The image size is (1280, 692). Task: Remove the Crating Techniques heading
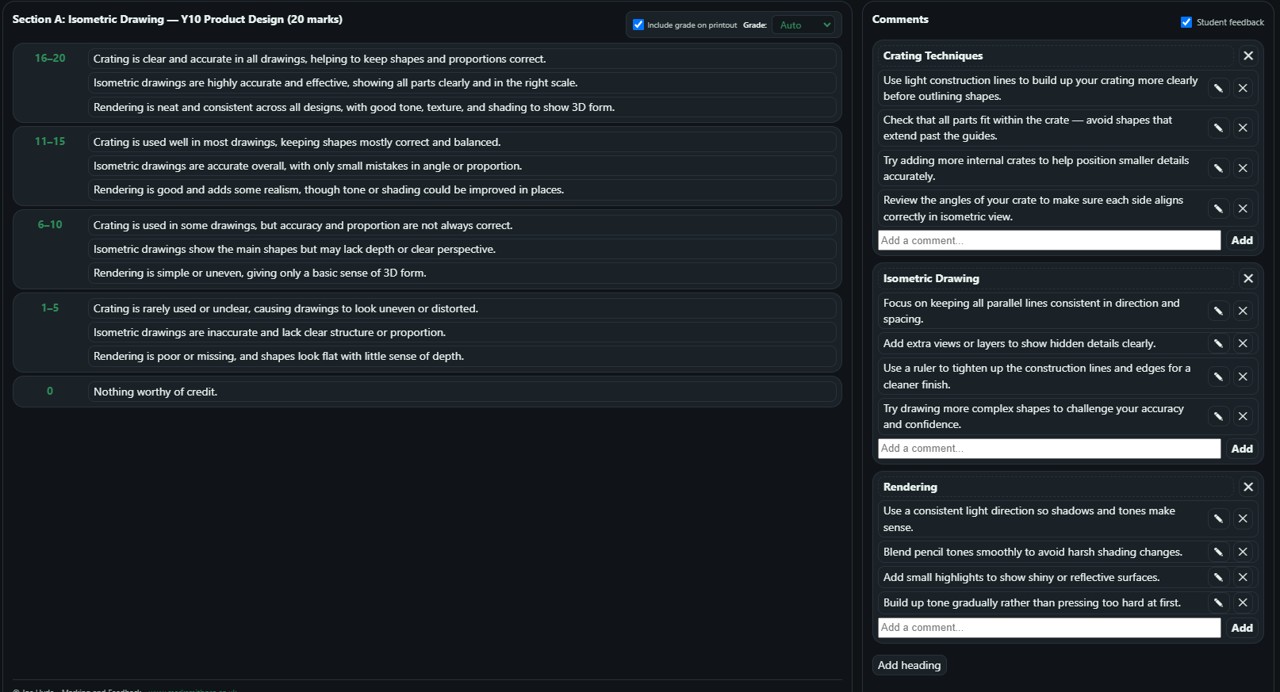coord(1247,56)
